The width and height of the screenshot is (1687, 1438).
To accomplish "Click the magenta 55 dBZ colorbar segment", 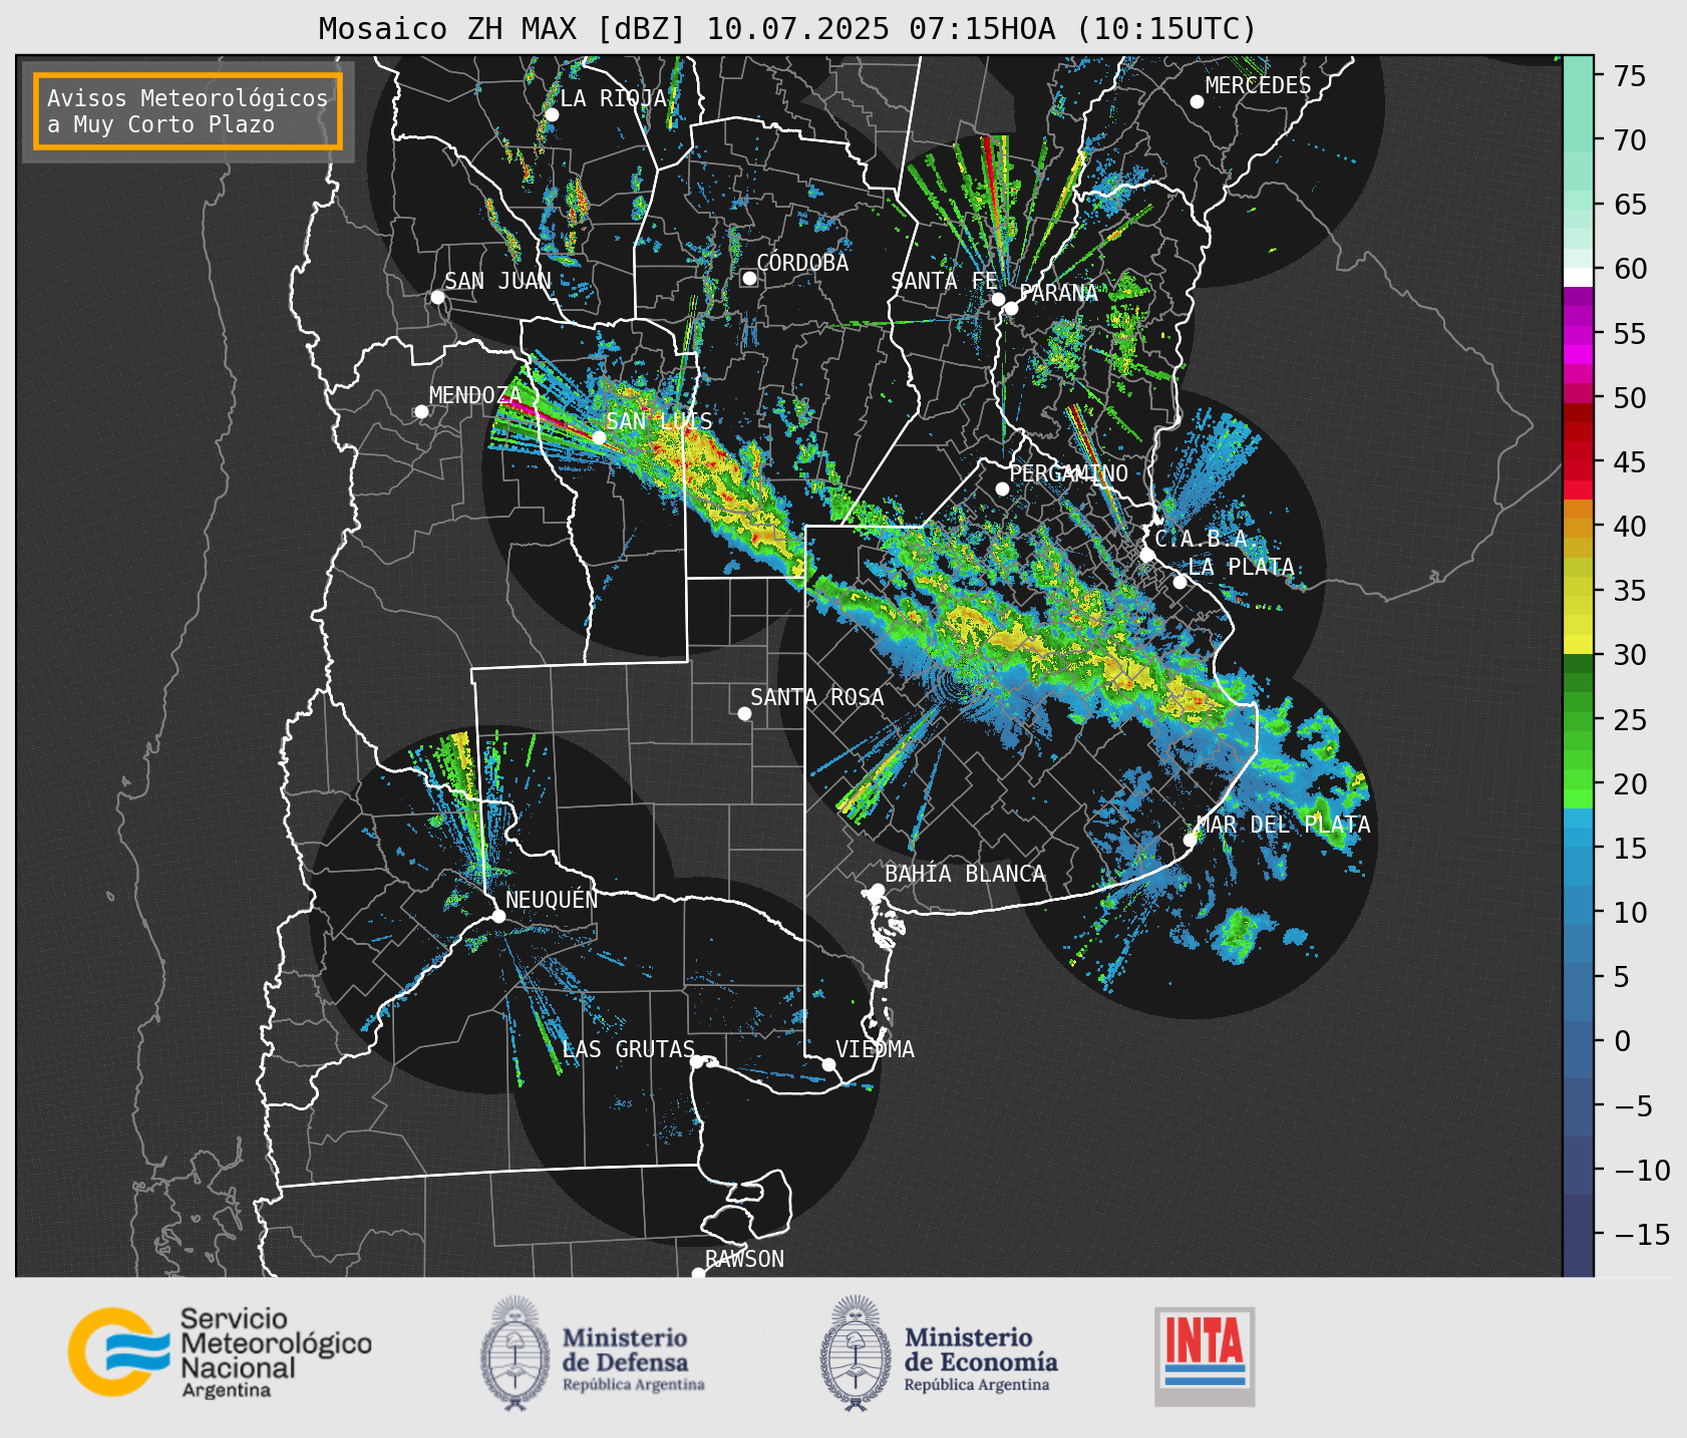I will click(1578, 335).
